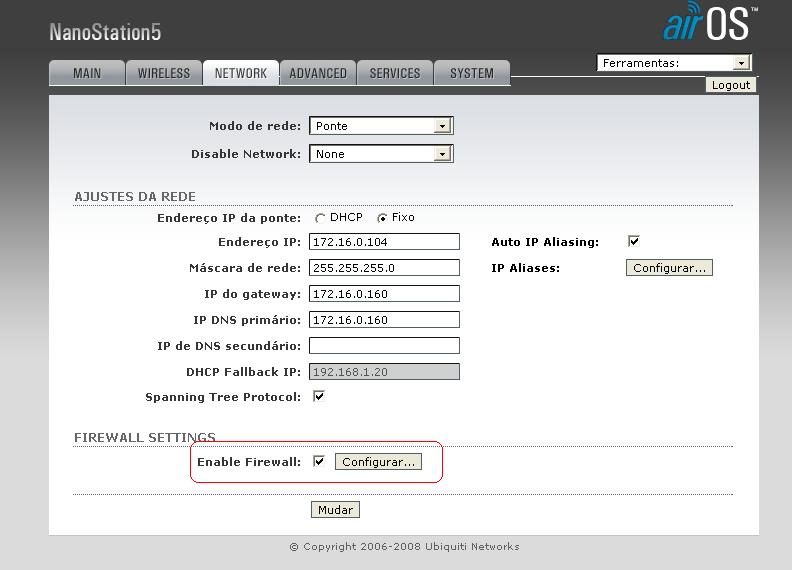
Task: Open the Modo de rede dropdown
Action: [381, 126]
